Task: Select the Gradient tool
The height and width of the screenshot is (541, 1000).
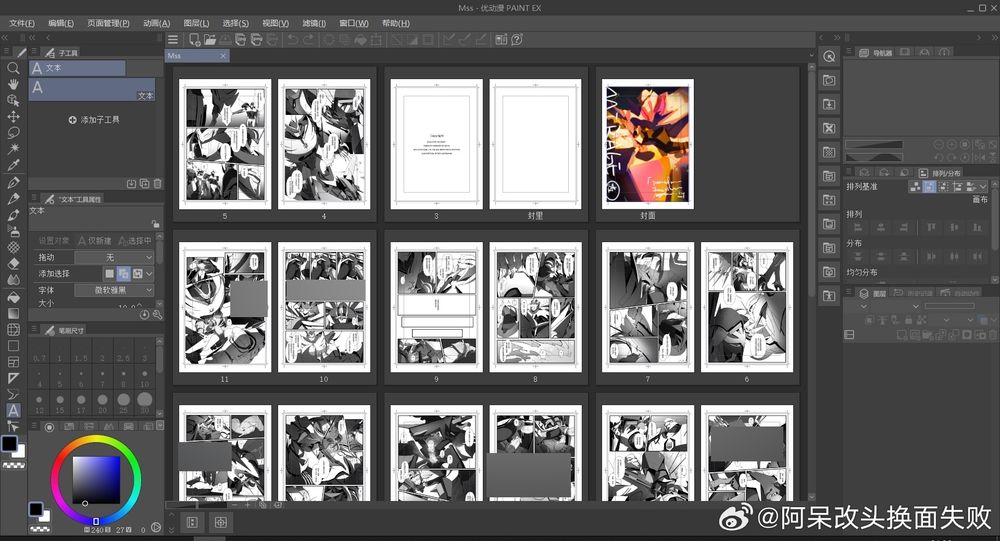Action: point(13,313)
